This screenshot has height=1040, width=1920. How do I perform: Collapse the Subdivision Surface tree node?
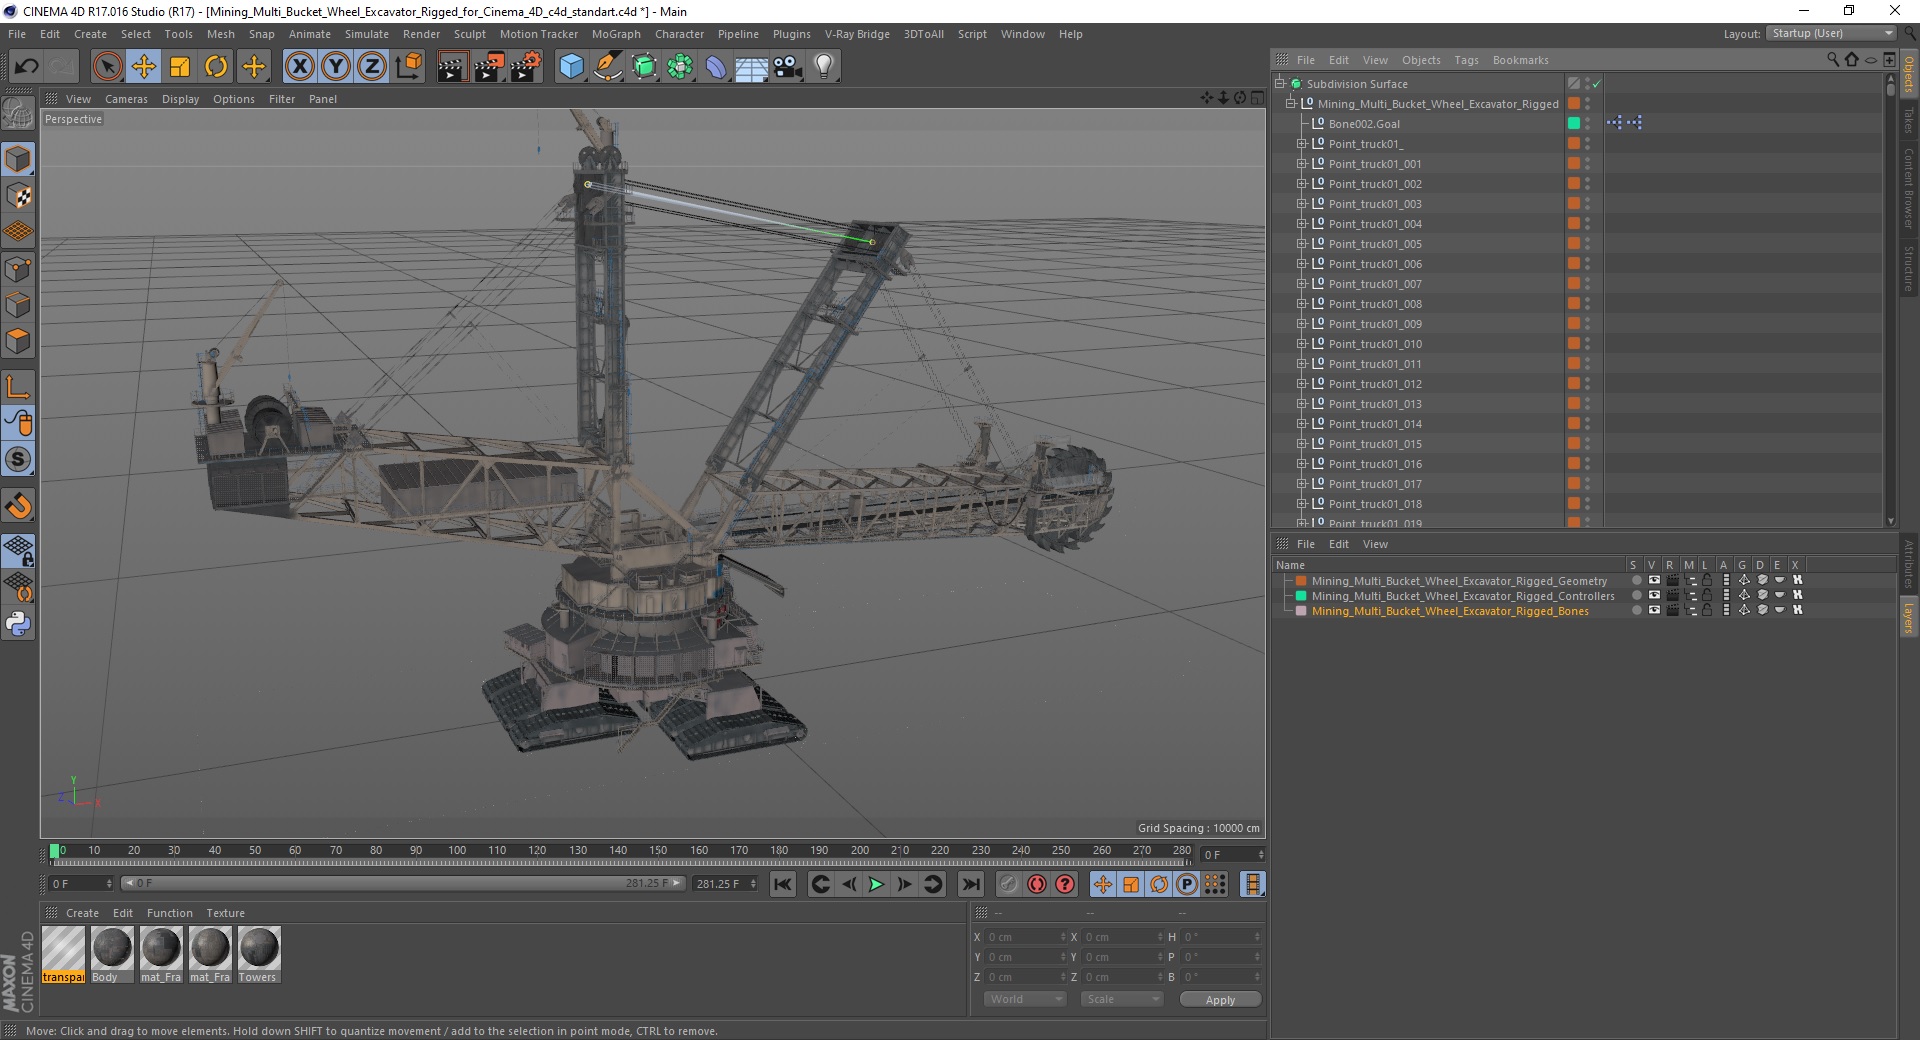pos(1279,84)
